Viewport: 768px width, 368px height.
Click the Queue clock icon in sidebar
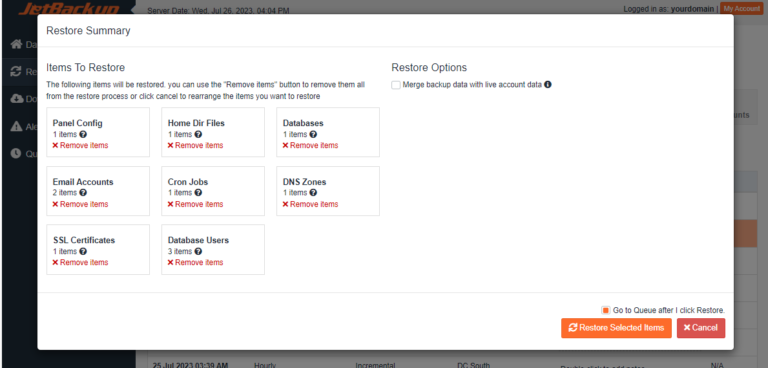pyautogui.click(x=16, y=153)
